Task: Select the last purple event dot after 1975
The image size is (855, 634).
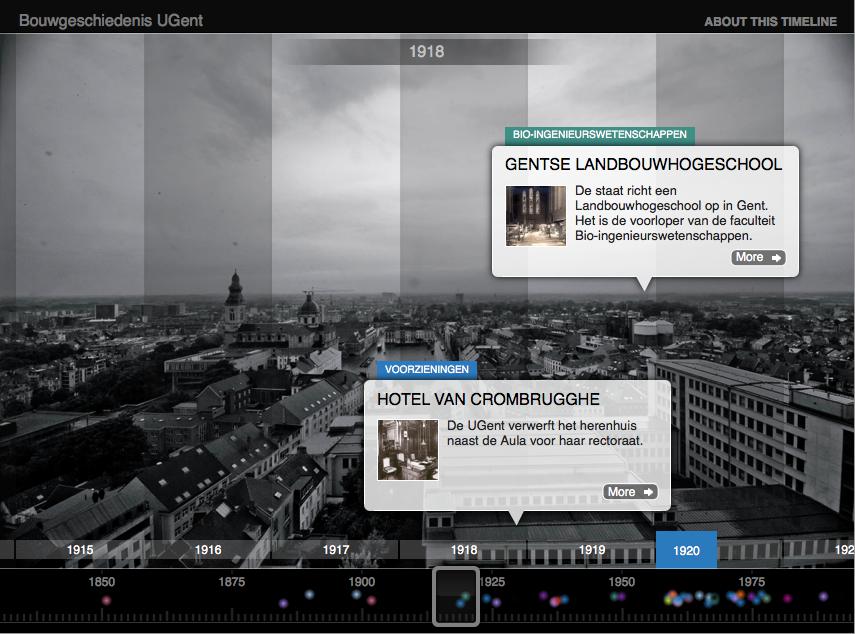Action: click(x=823, y=596)
